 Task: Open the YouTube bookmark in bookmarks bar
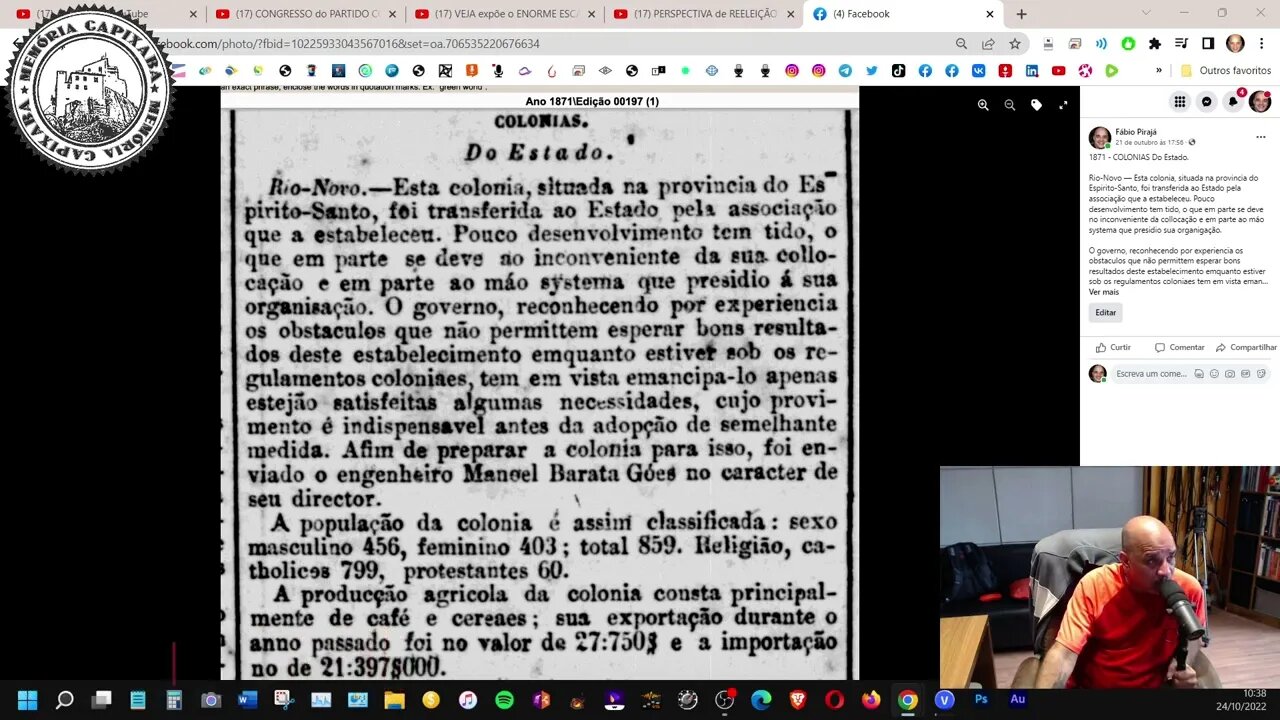pos(1058,71)
